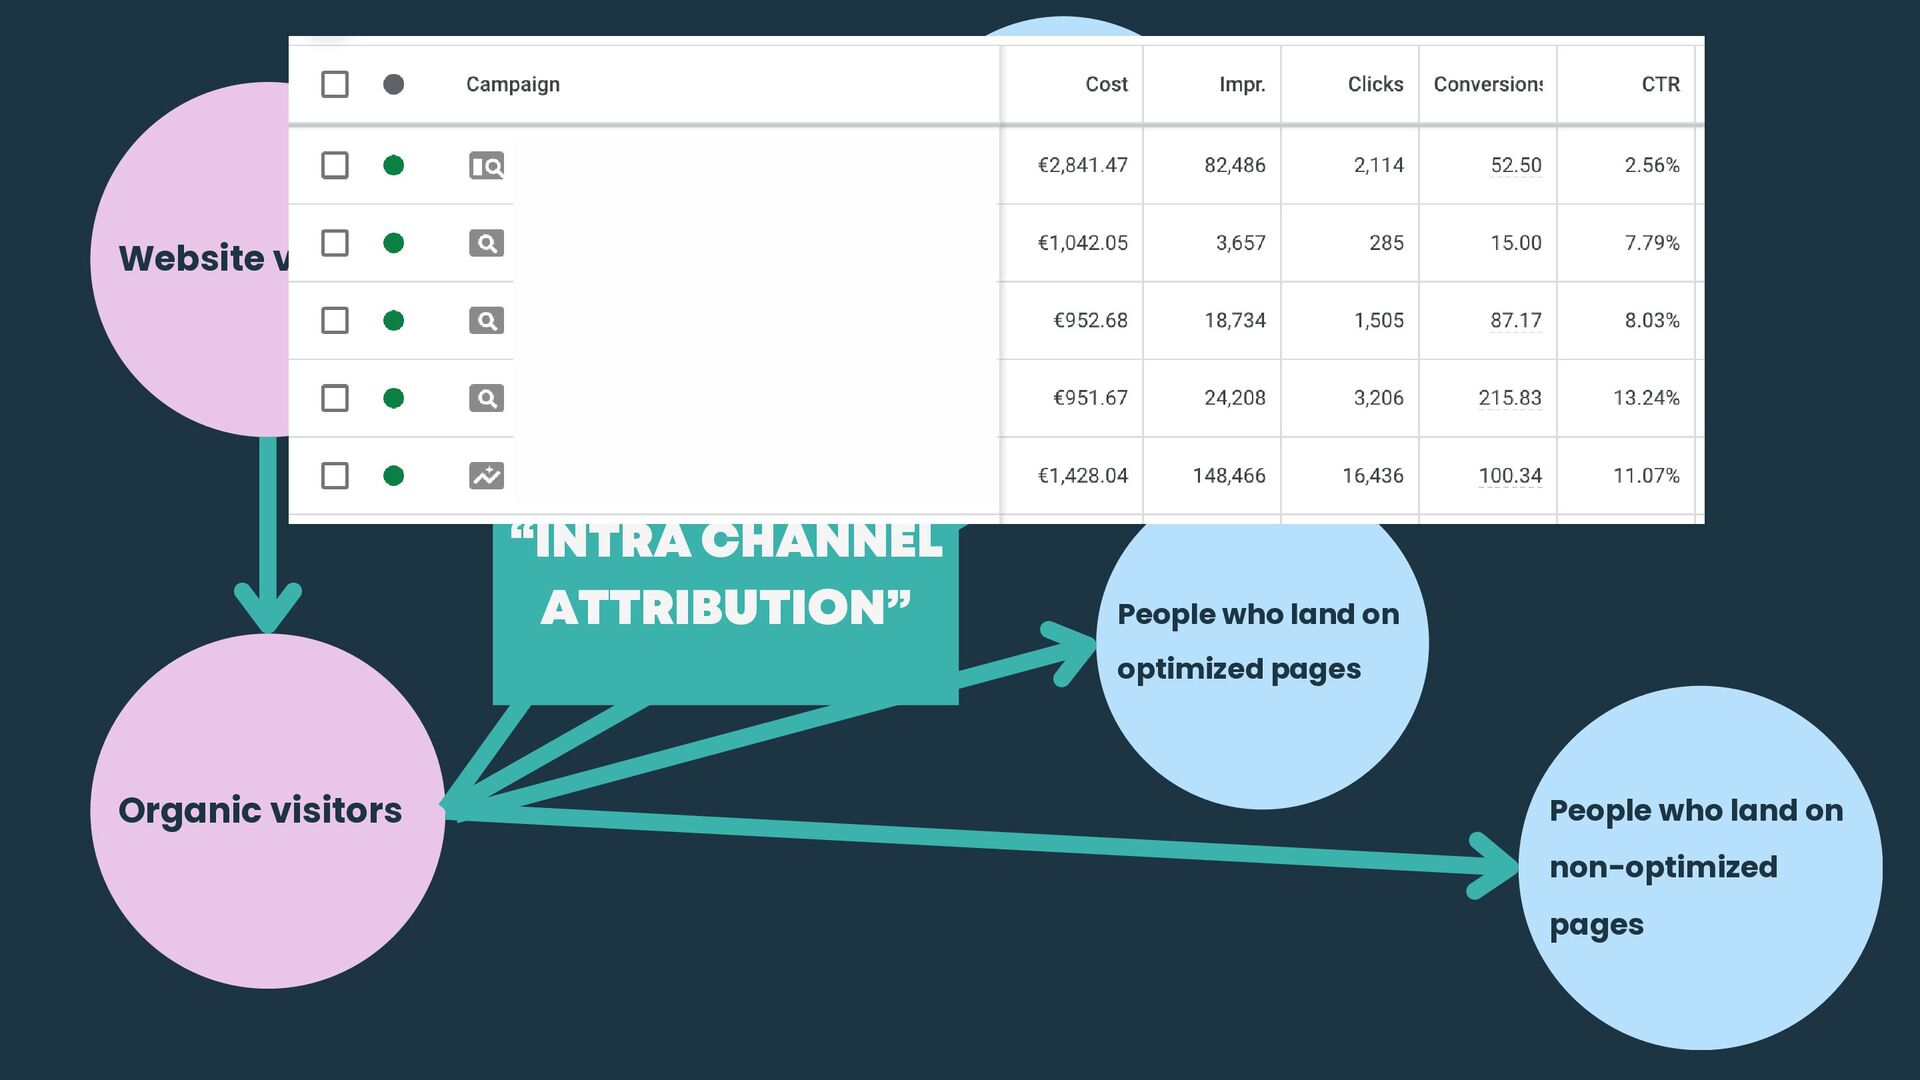The height and width of the screenshot is (1080, 1920).
Task: Check the box for the €2,841.47 campaign
Action: [x=335, y=166]
